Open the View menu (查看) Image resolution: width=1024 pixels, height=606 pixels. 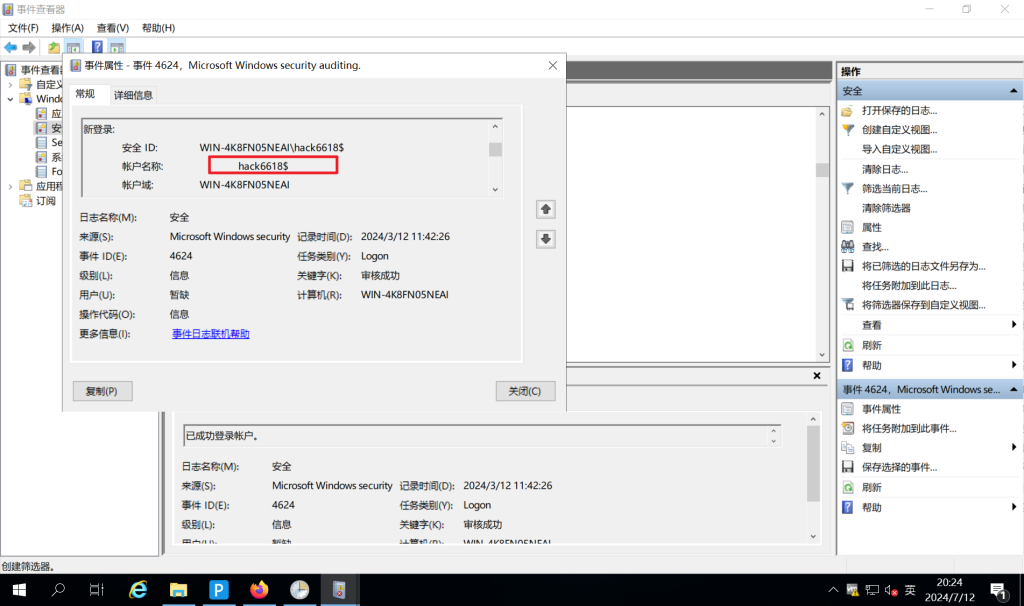113,28
